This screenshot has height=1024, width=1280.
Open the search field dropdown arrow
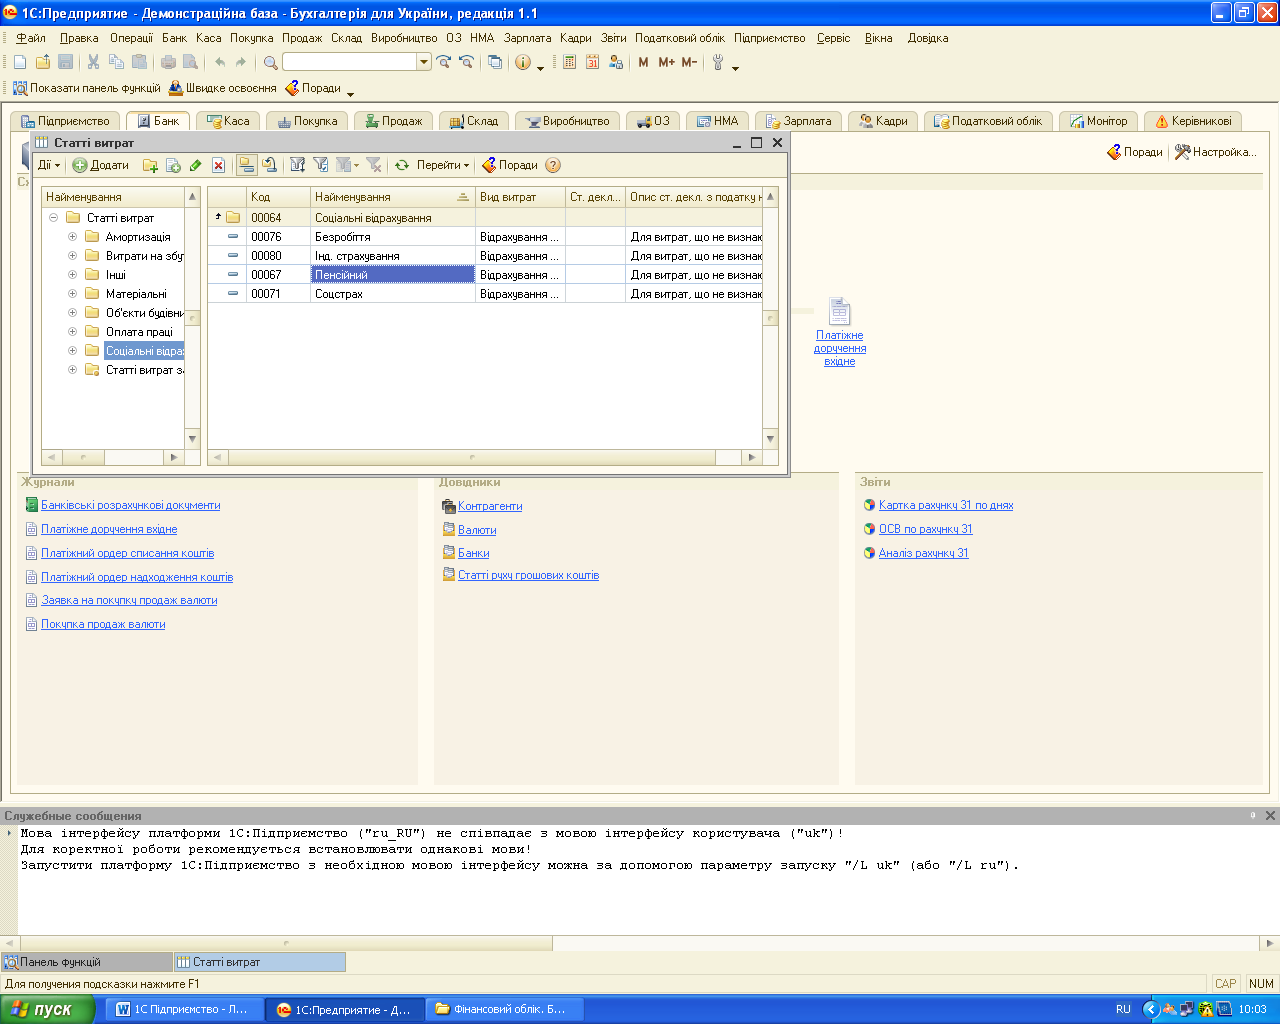tap(424, 62)
